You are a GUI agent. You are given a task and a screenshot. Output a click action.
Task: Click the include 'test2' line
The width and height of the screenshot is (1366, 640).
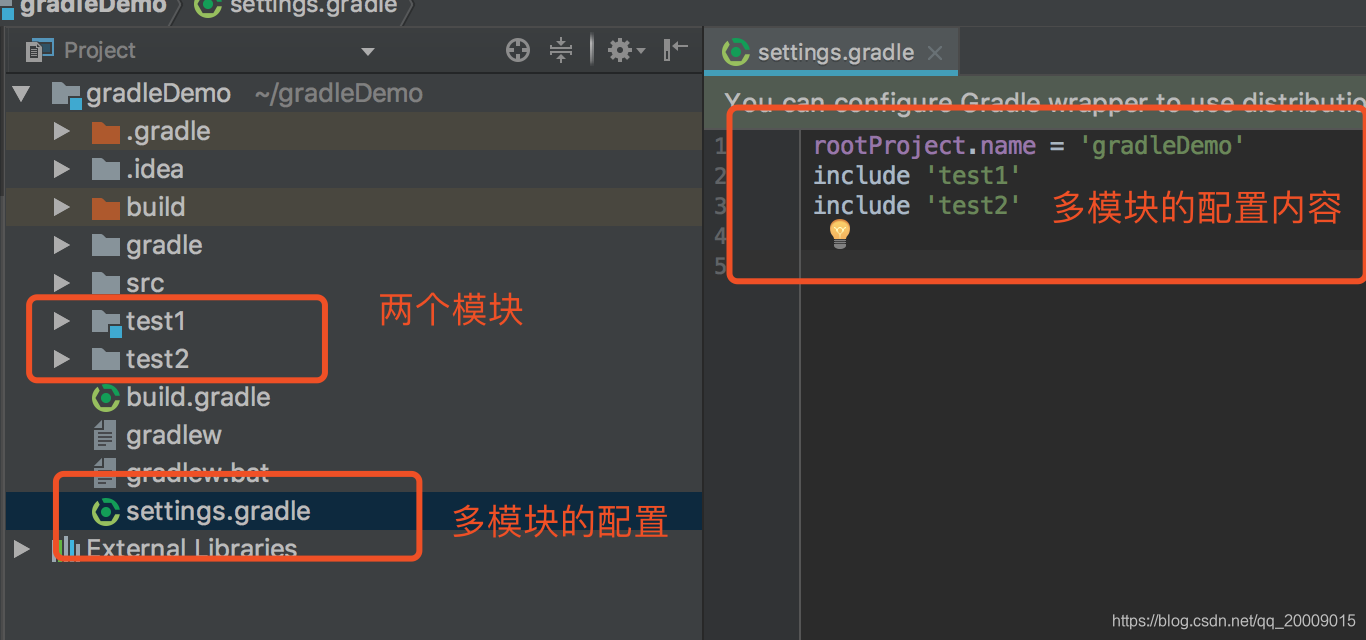[x=917, y=206]
